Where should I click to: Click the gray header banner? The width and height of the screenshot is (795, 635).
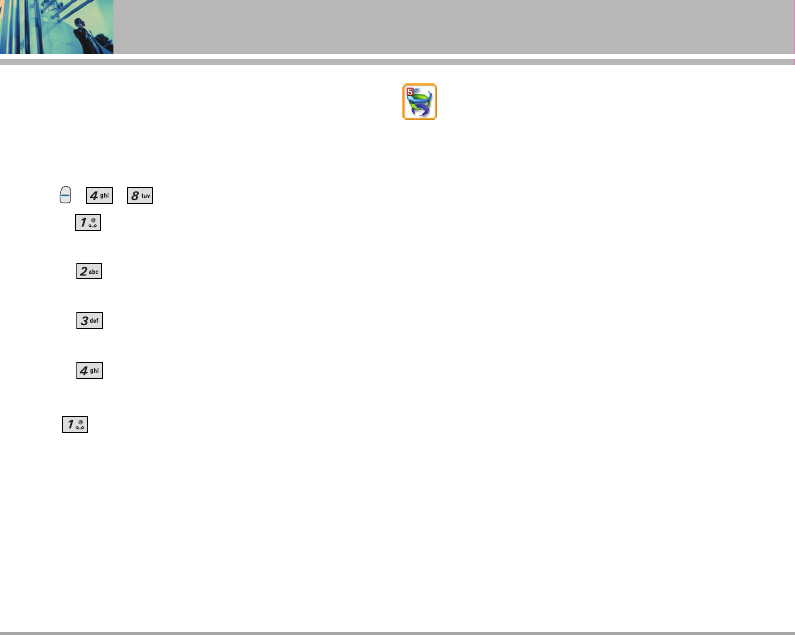point(454,27)
